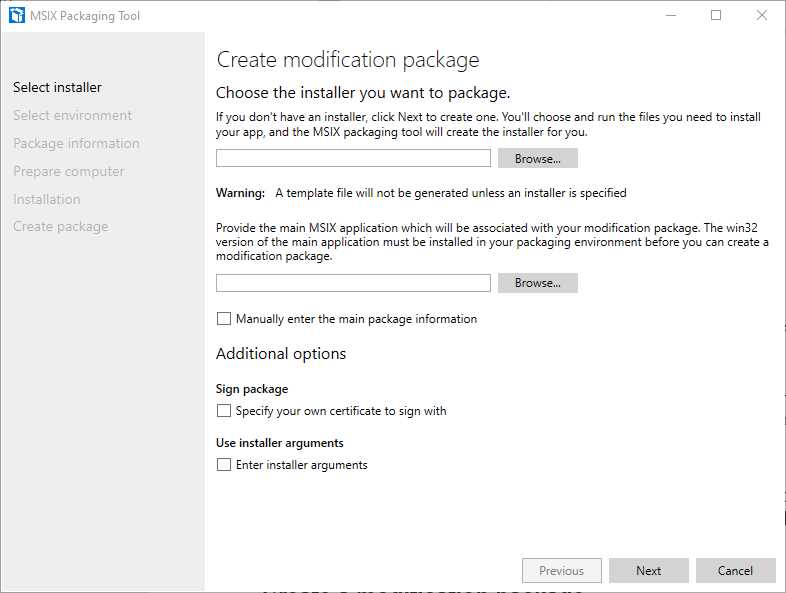Go to the Next step
Viewport: 786px width, 593px height.
tap(649, 570)
